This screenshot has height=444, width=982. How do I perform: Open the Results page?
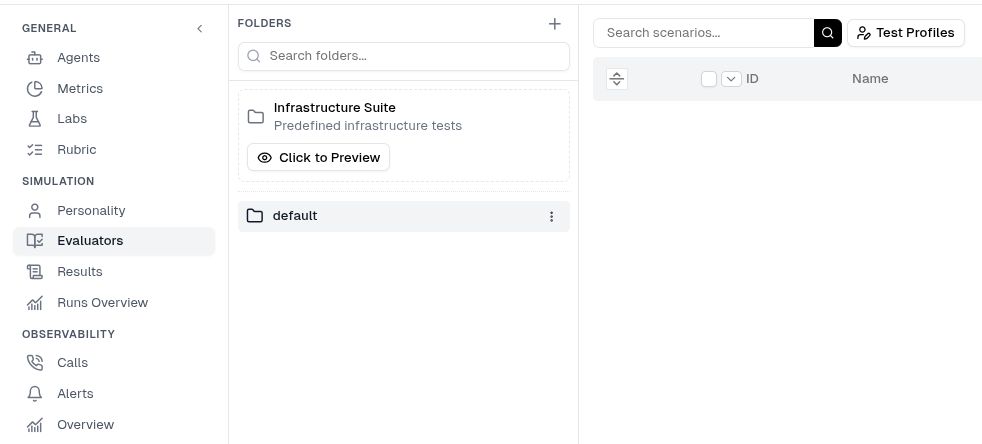tap(80, 272)
